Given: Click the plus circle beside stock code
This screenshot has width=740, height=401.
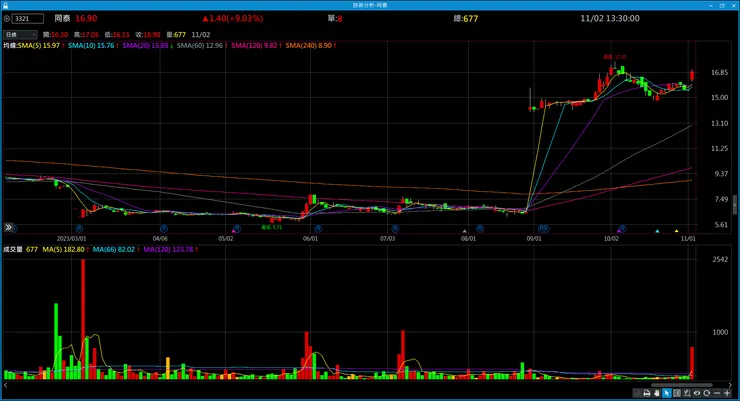Looking at the screenshot, I should click(7, 19).
